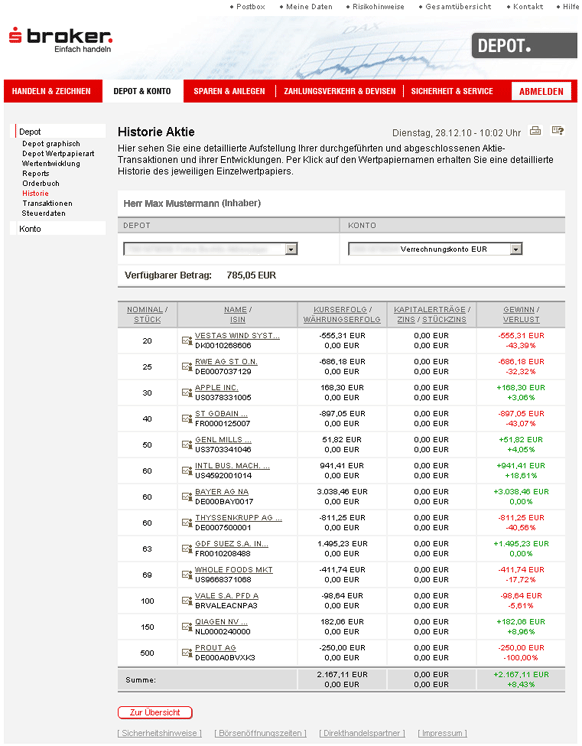Open Transaktionen in sidebar
The height and width of the screenshot is (746, 582).
pyautogui.click(x=48, y=204)
